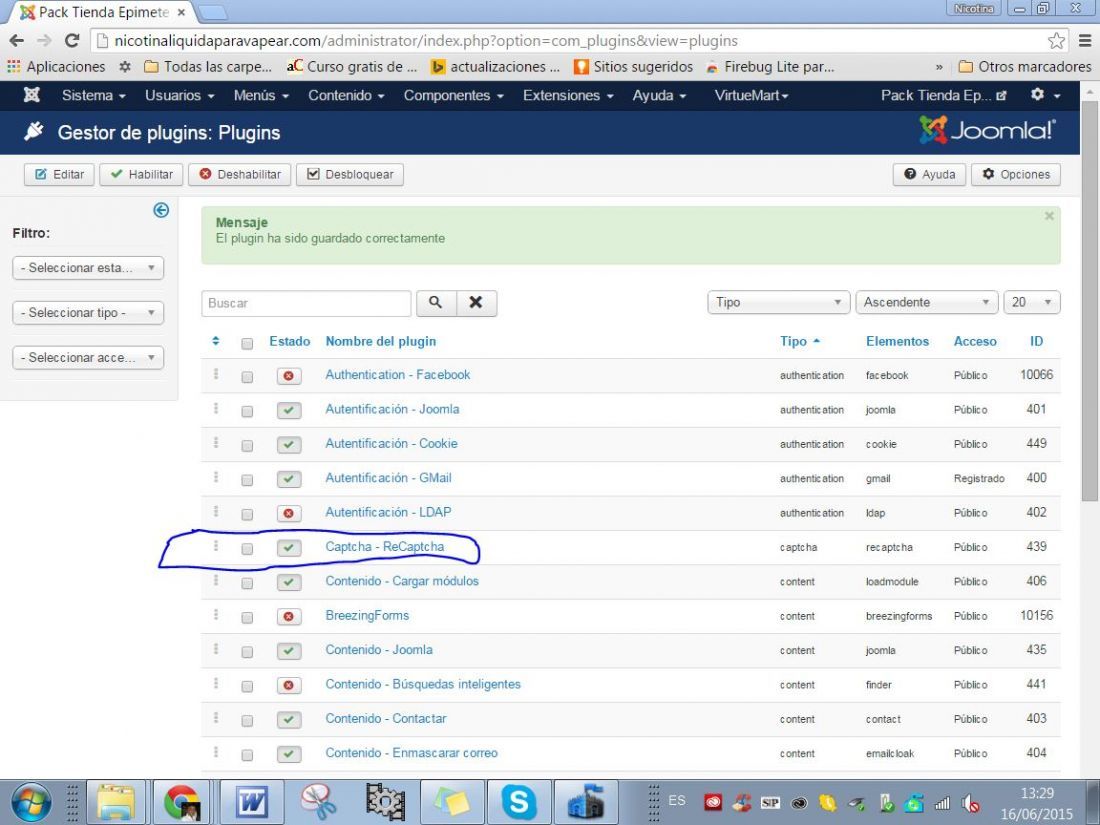
Task: Collapse the filter sidebar with the arrow icon
Action: pos(161,210)
